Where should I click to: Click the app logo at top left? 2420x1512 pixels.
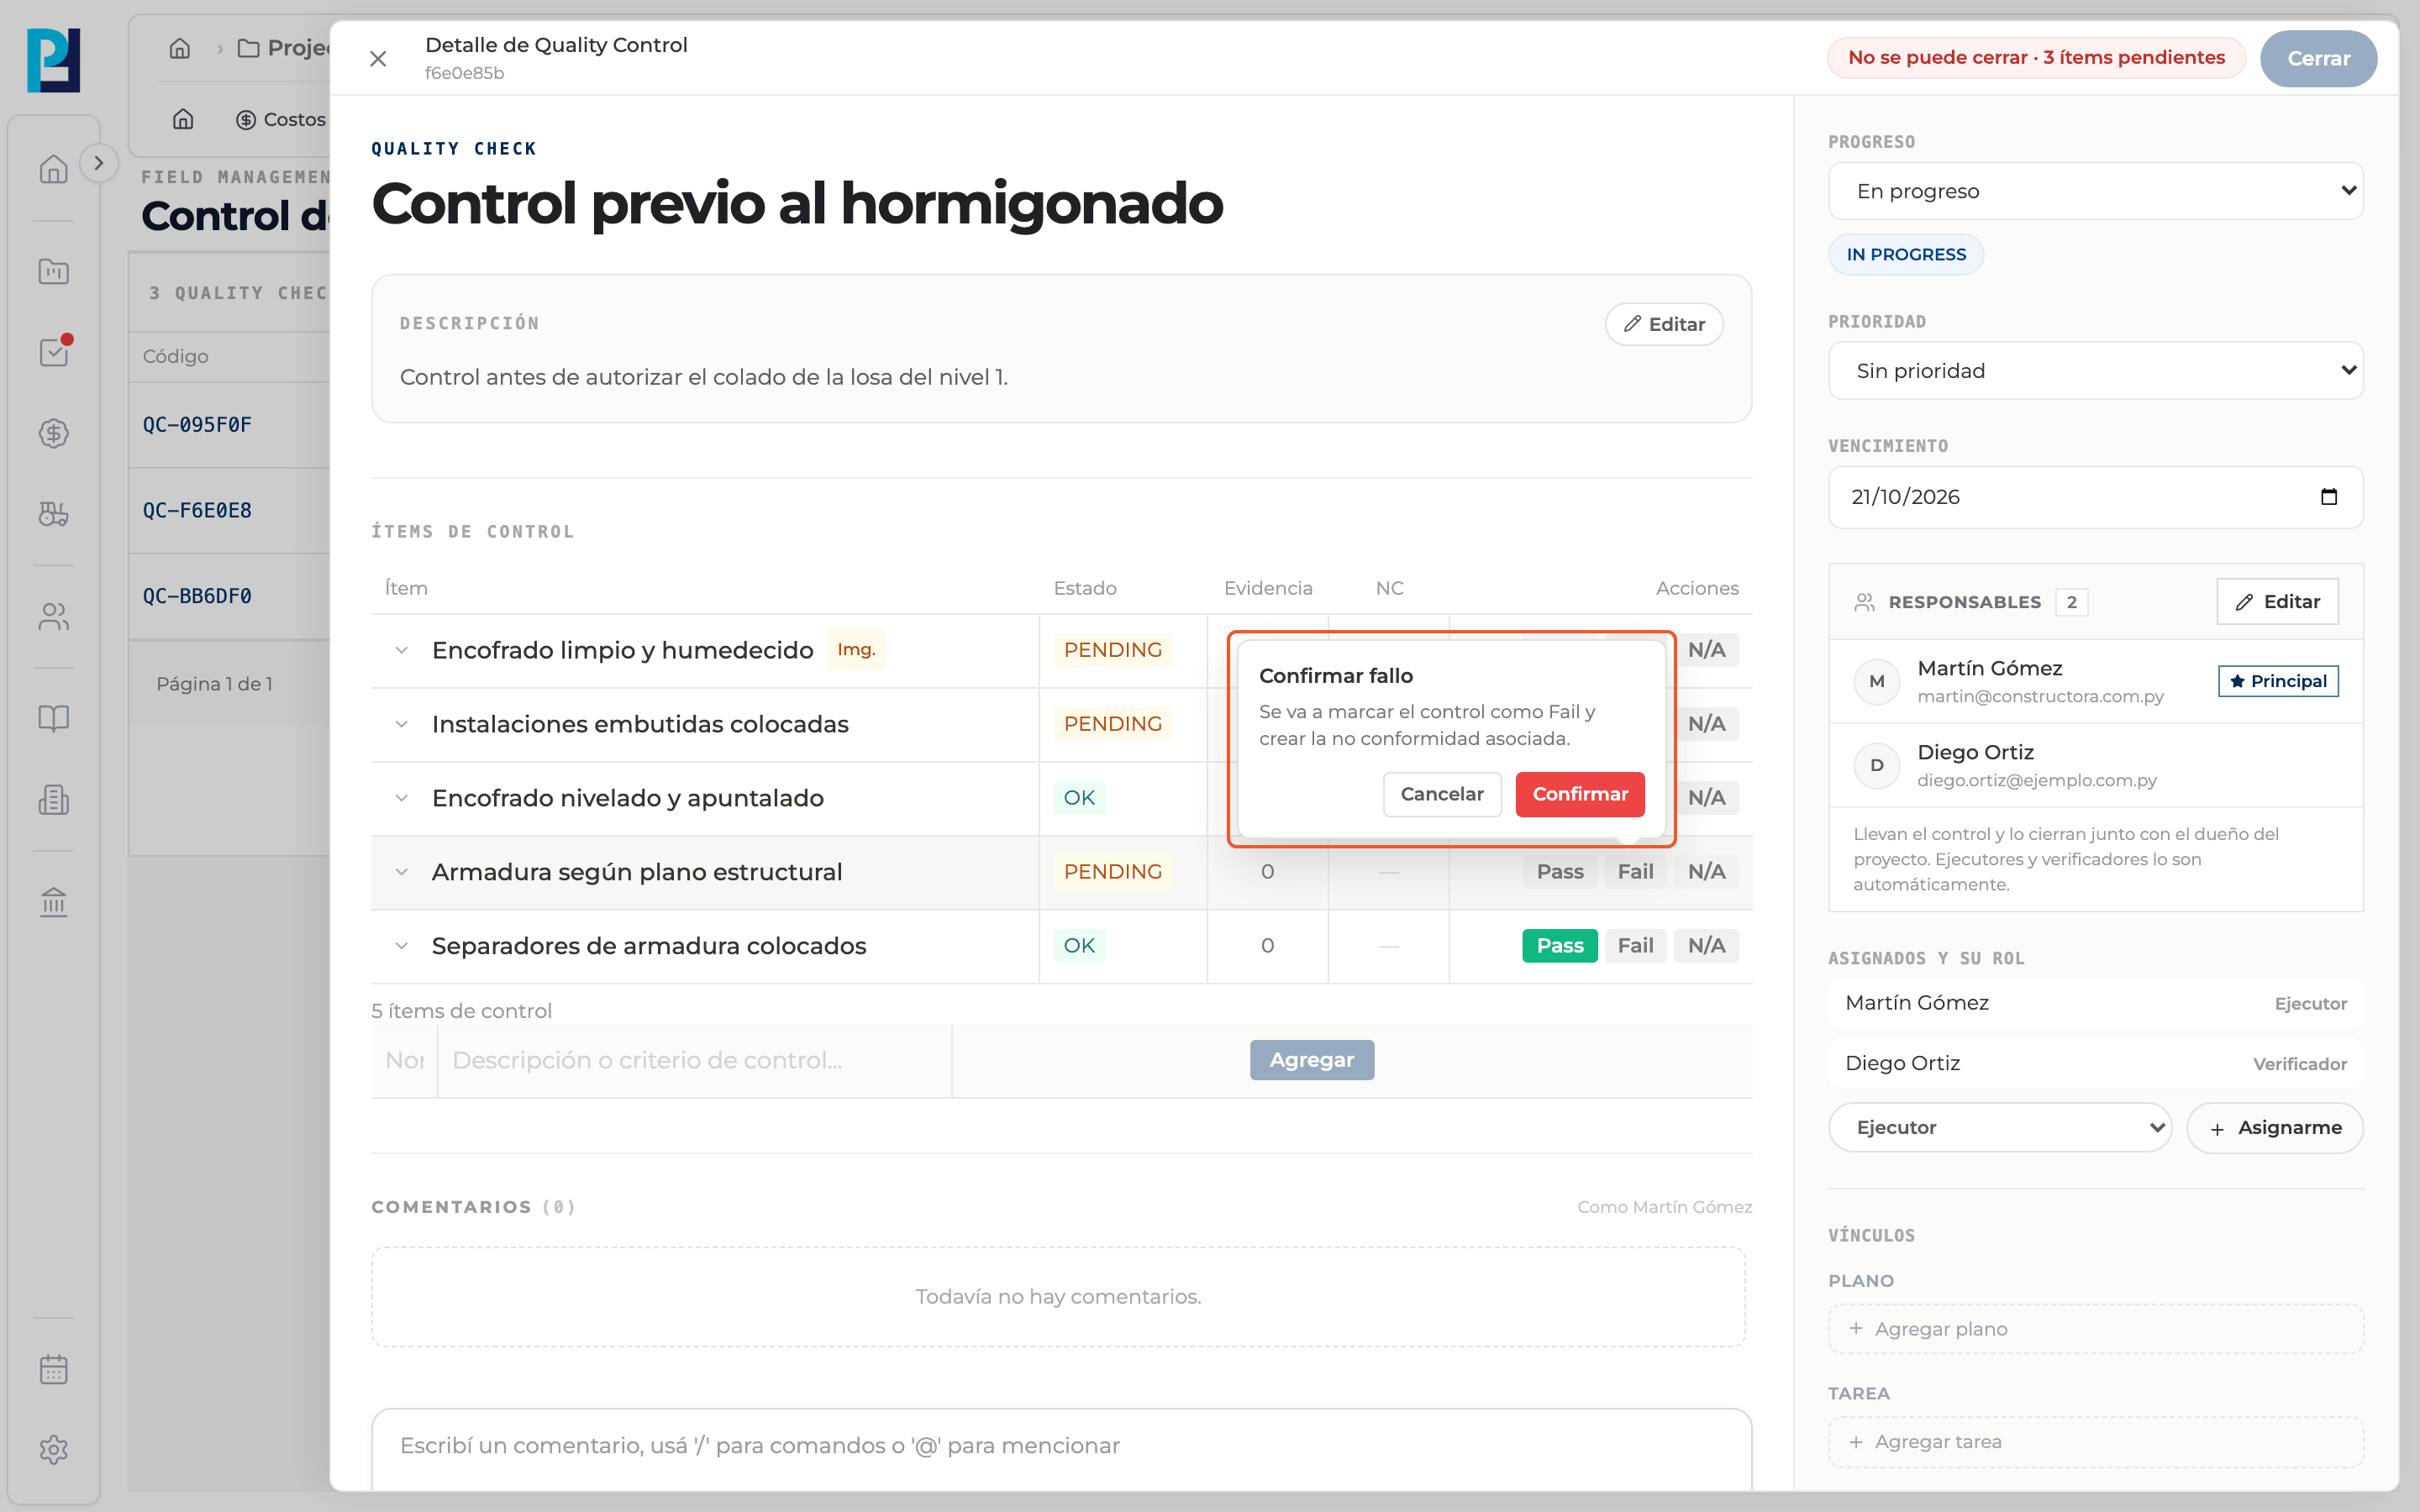pos(54,60)
